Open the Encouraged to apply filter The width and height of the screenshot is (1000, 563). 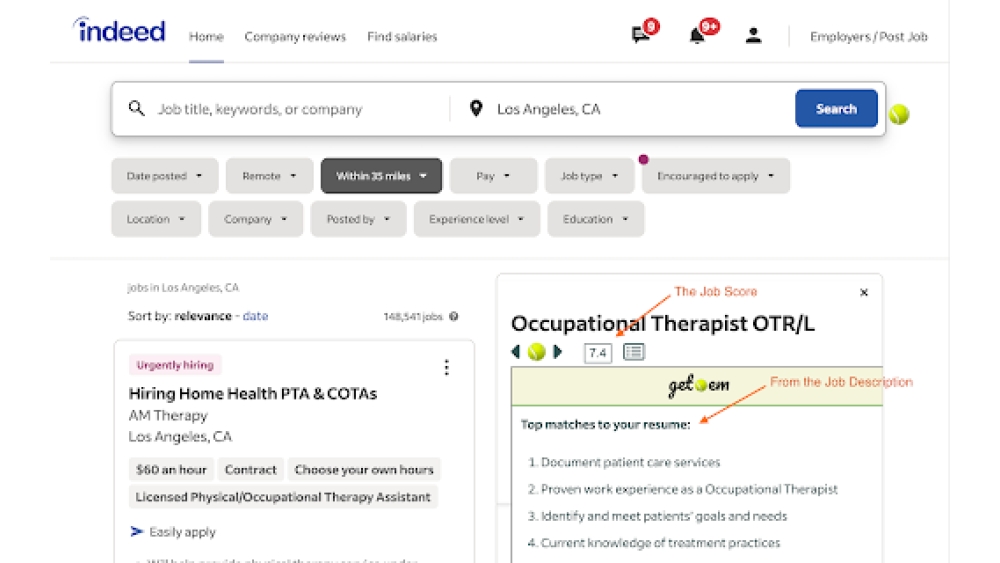[716, 176]
